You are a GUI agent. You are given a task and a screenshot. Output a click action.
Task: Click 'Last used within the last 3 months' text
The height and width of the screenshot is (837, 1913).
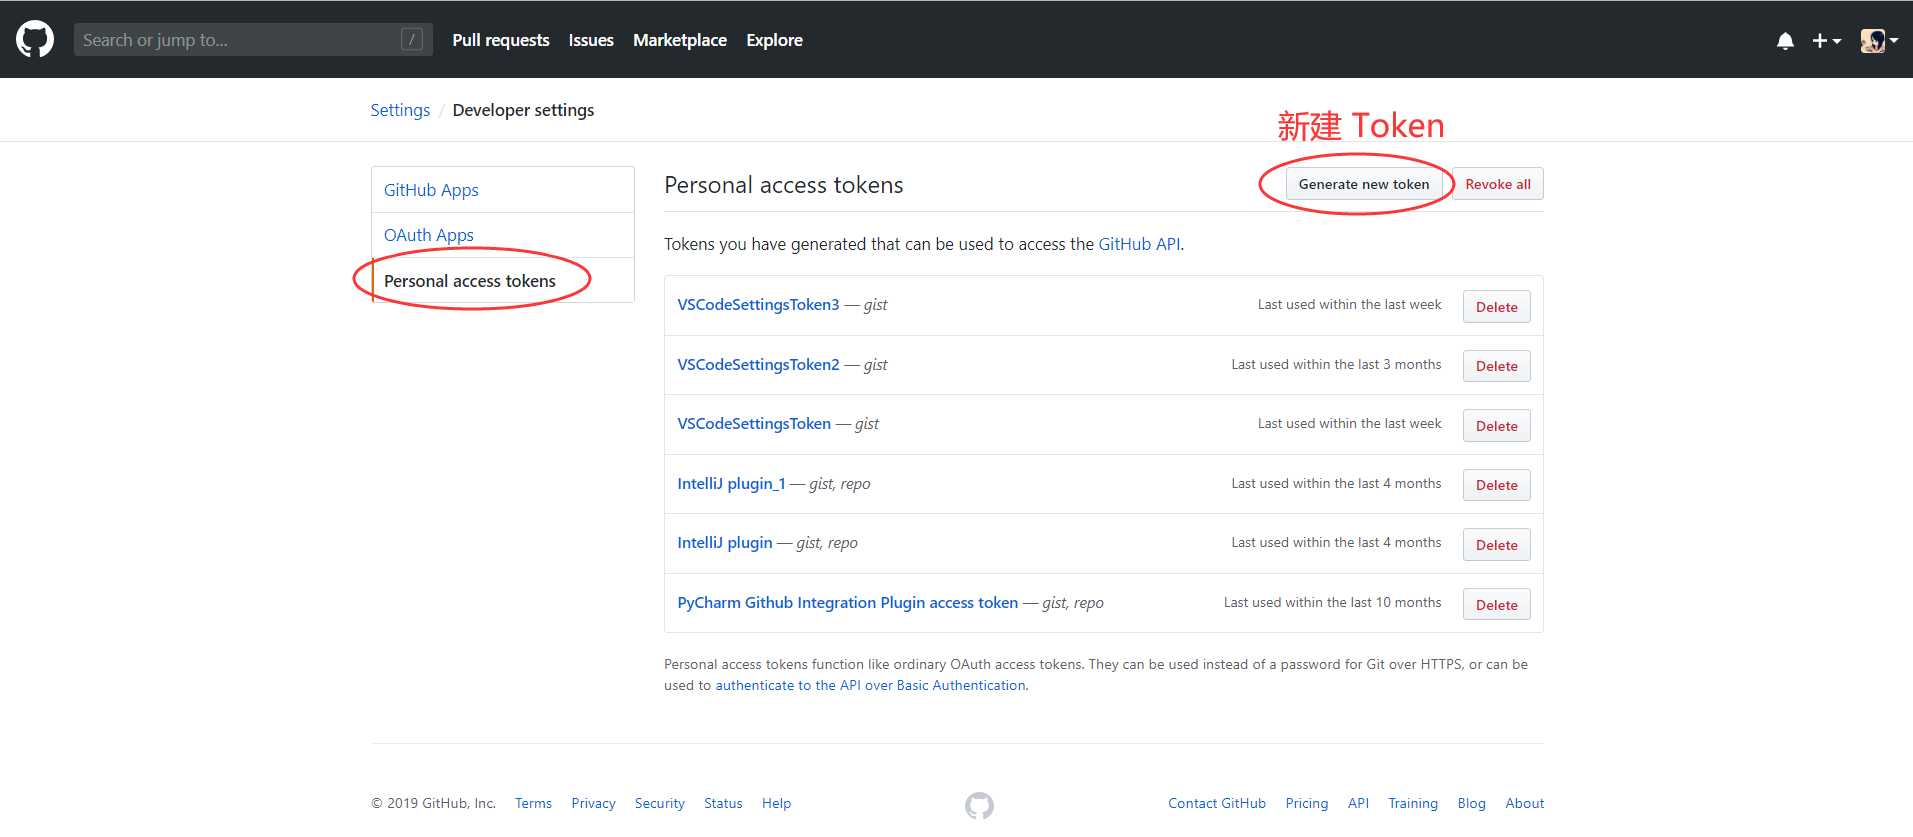point(1336,365)
